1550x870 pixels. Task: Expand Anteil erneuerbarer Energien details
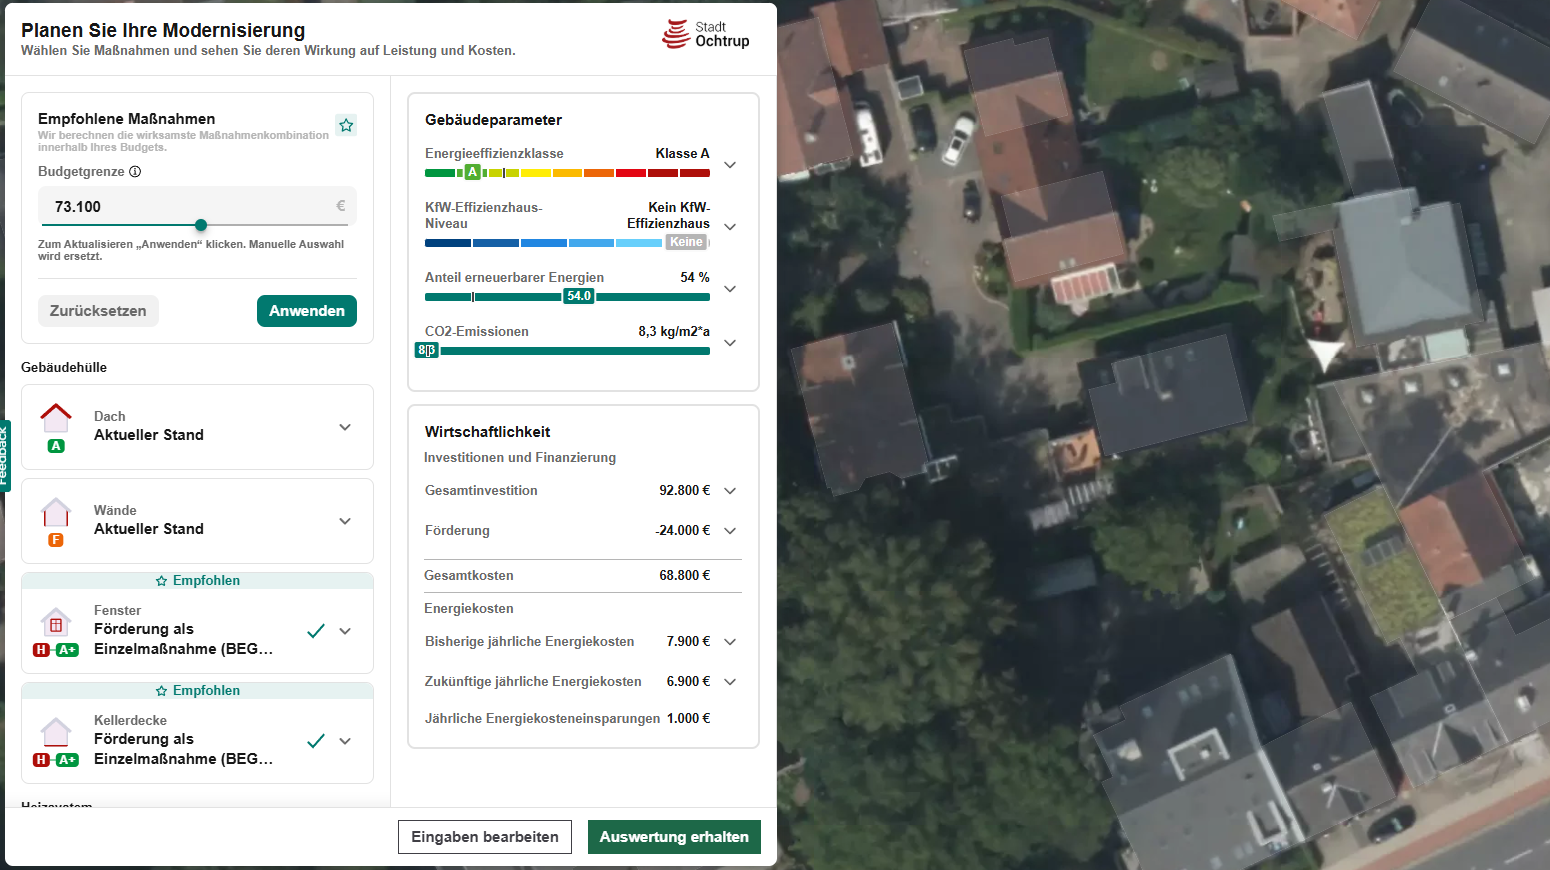730,289
